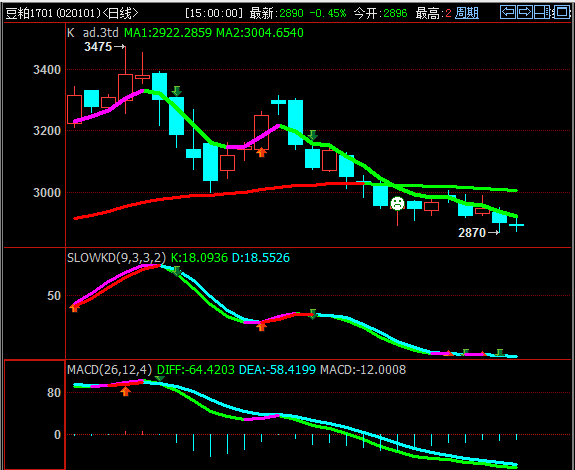Viewport: 575px width, 470px height.
Task: Click the sad face marker on chart
Action: (397, 203)
